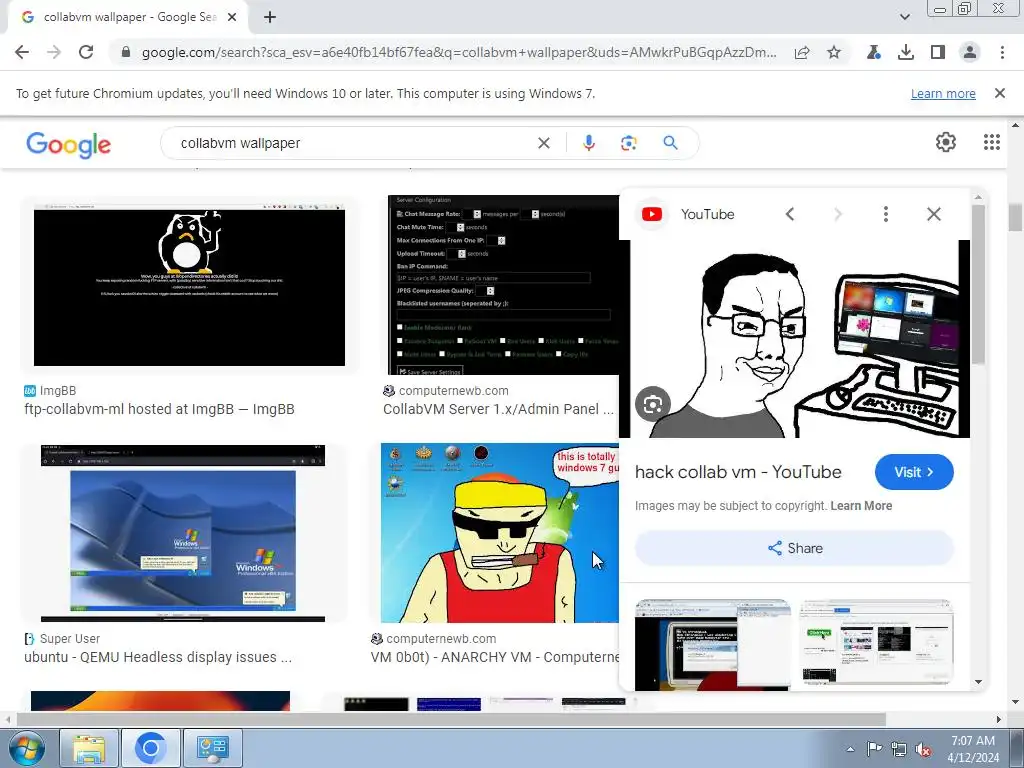Search by image with Google Lens icon
The image size is (1024, 768).
[628, 143]
